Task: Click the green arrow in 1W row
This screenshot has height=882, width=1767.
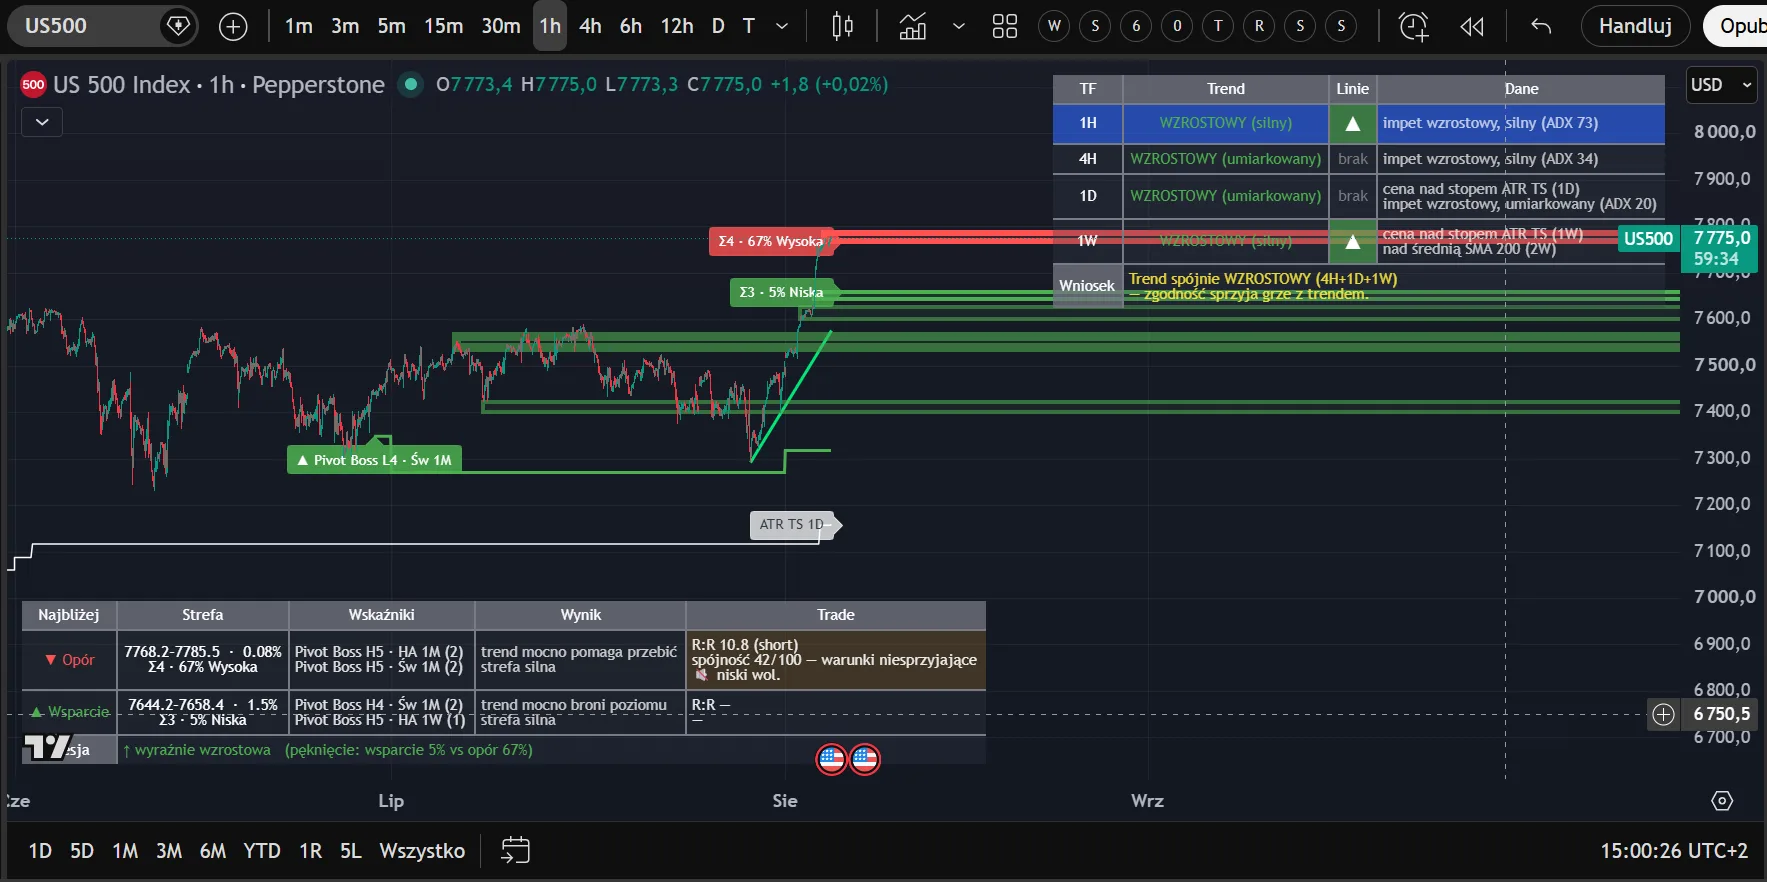Action: pos(1352,241)
